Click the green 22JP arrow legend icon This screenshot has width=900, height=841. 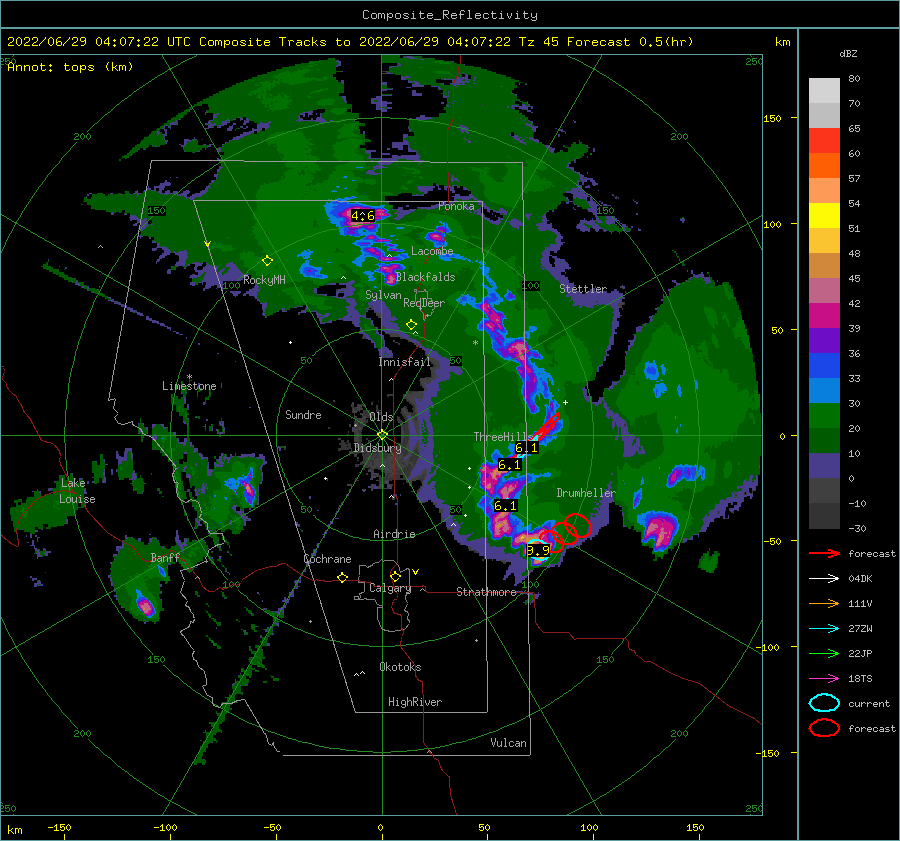point(824,653)
